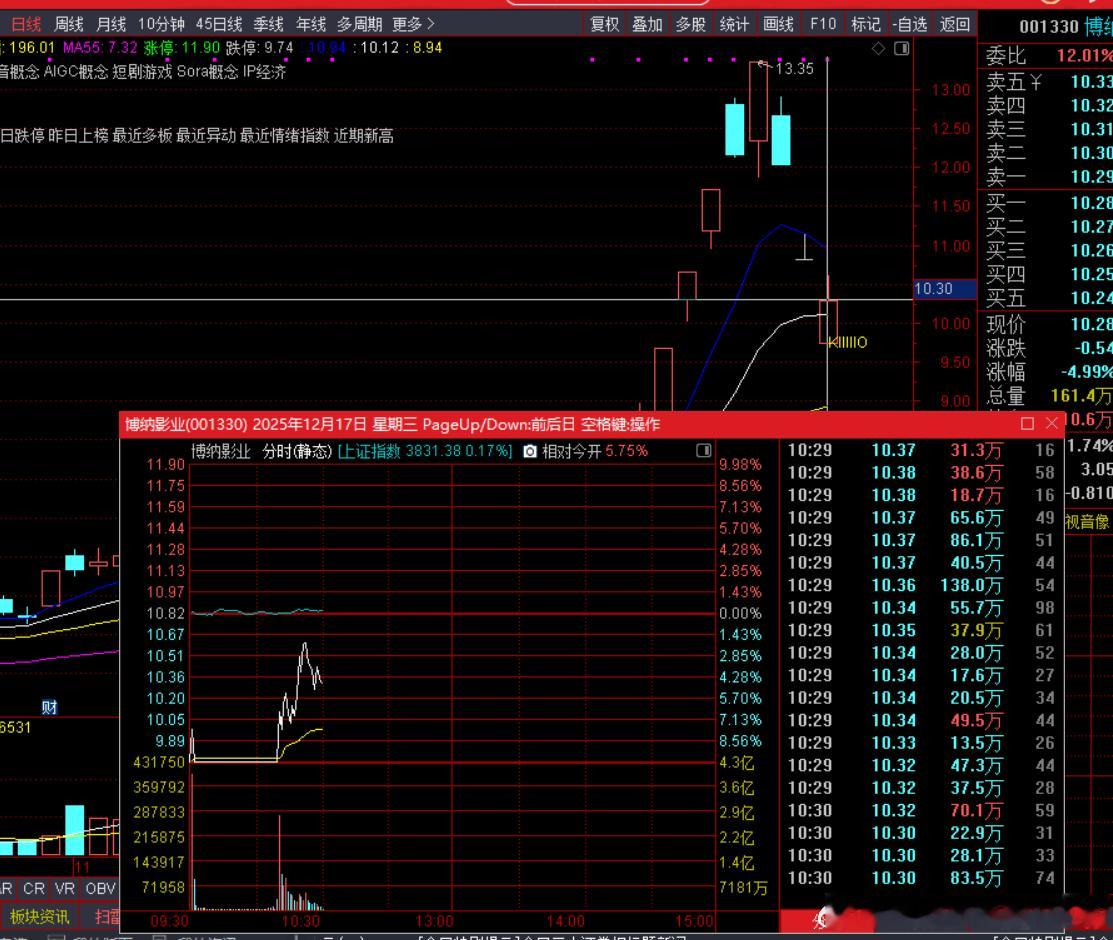This screenshot has height=940, width=1113.
Task: Click the IP经济 concept tag
Action: (x=264, y=72)
